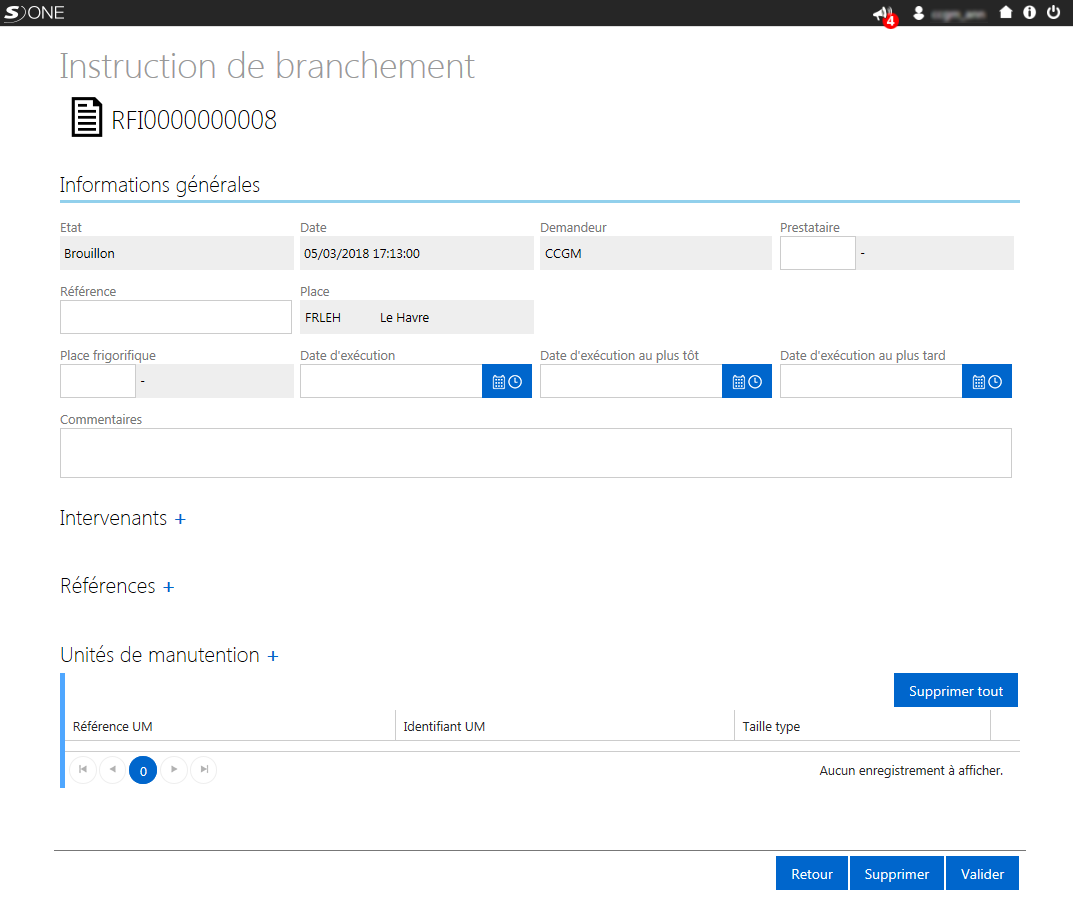Screen dimensions: 1073x897
Task: Click the Valider button
Action: pos(983,874)
